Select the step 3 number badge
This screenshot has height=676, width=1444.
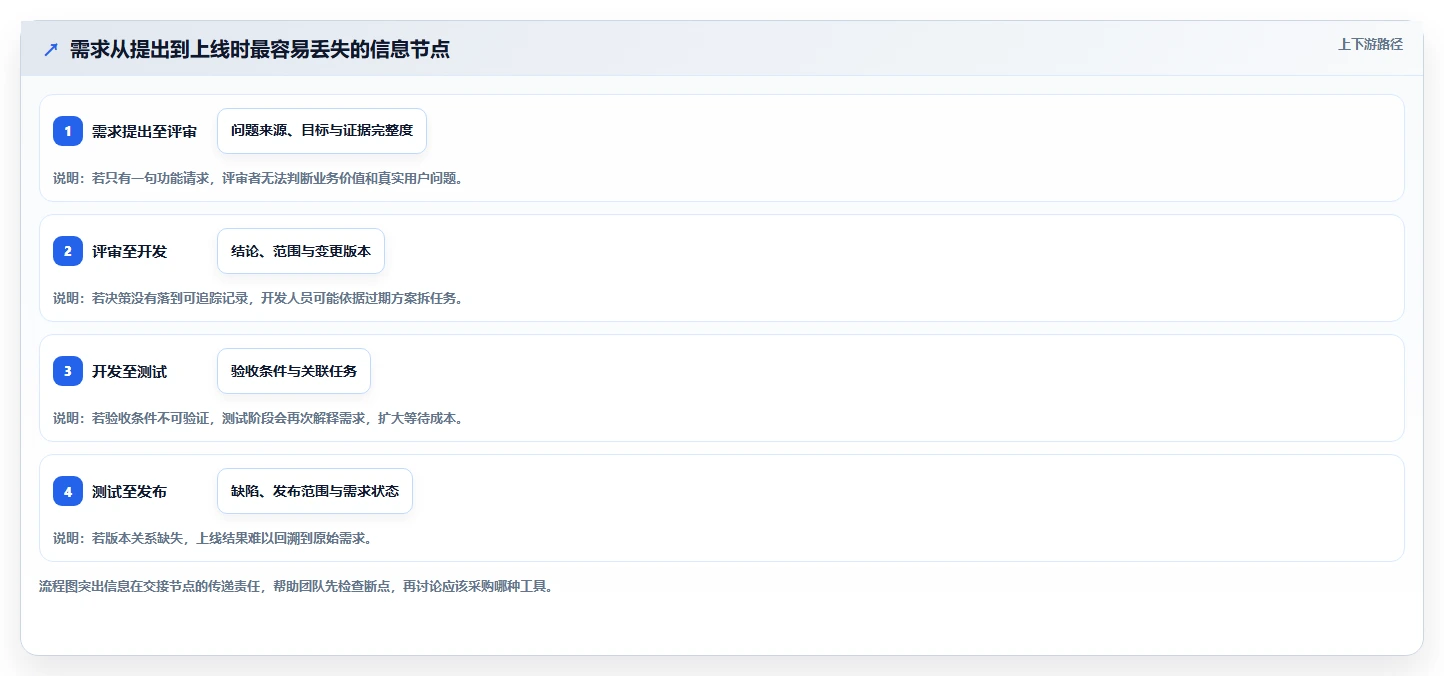tap(68, 371)
